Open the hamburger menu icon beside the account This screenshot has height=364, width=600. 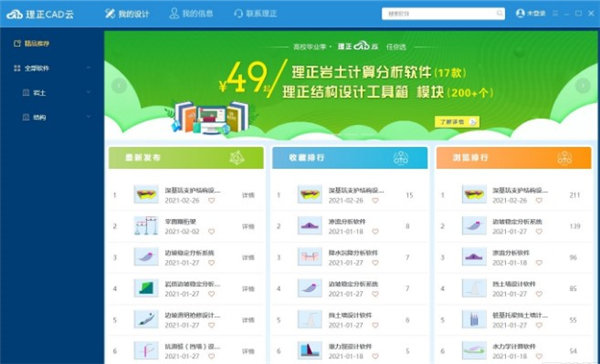(x=555, y=13)
